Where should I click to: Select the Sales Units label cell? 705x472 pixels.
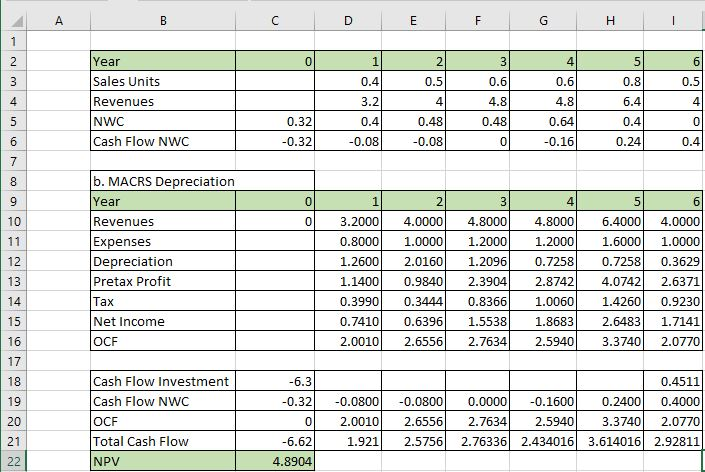(x=162, y=81)
